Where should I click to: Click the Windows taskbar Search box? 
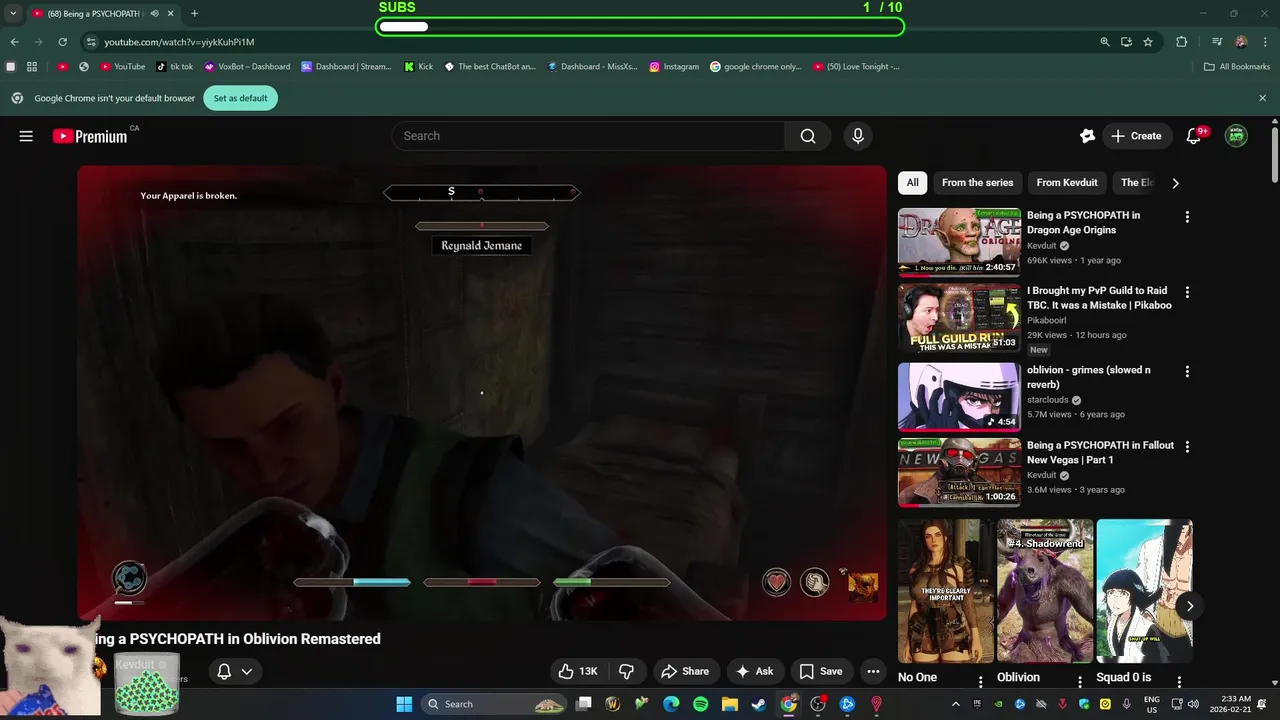495,704
